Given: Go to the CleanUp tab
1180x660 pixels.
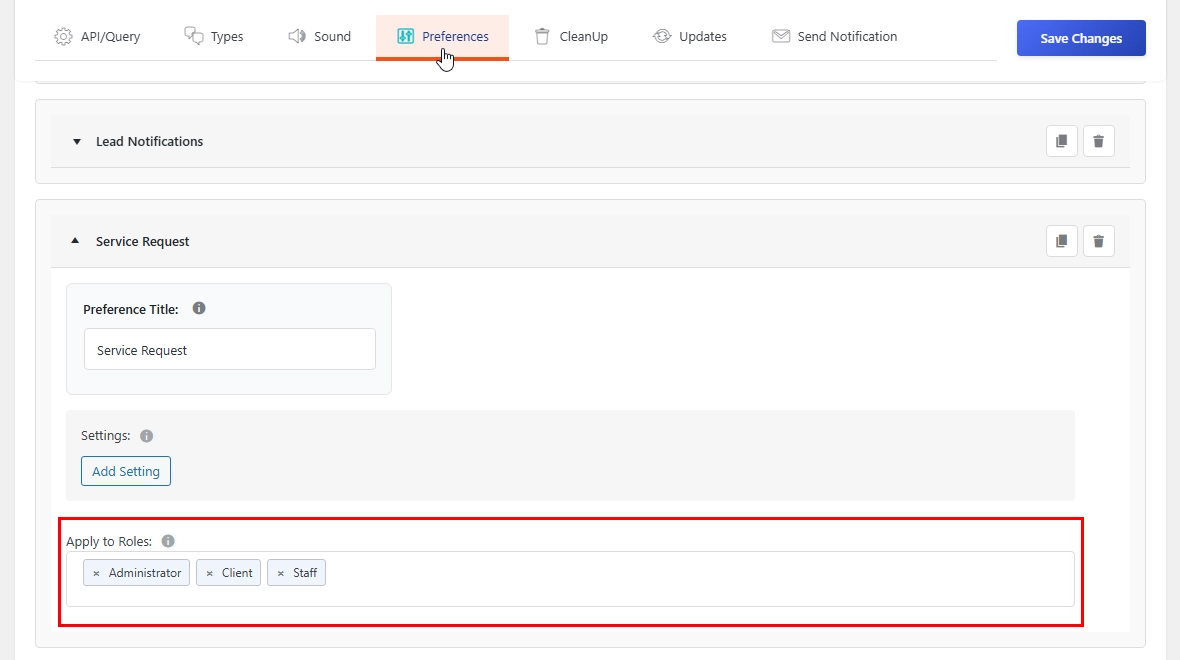Looking at the screenshot, I should (571, 36).
